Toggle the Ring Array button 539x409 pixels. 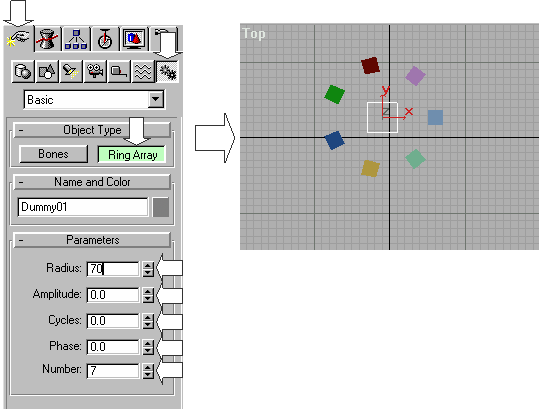[x=132, y=155]
